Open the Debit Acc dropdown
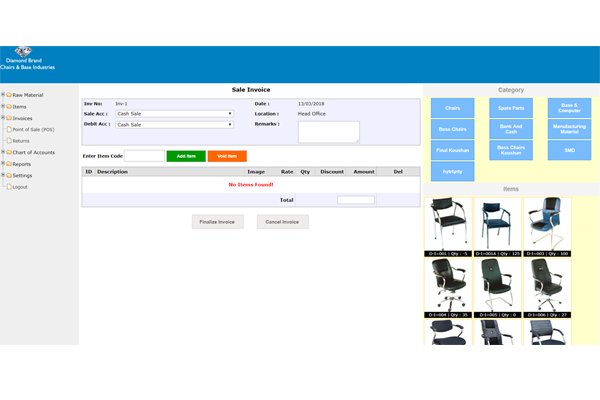Viewport: 600px width, 400px height. click(174, 125)
